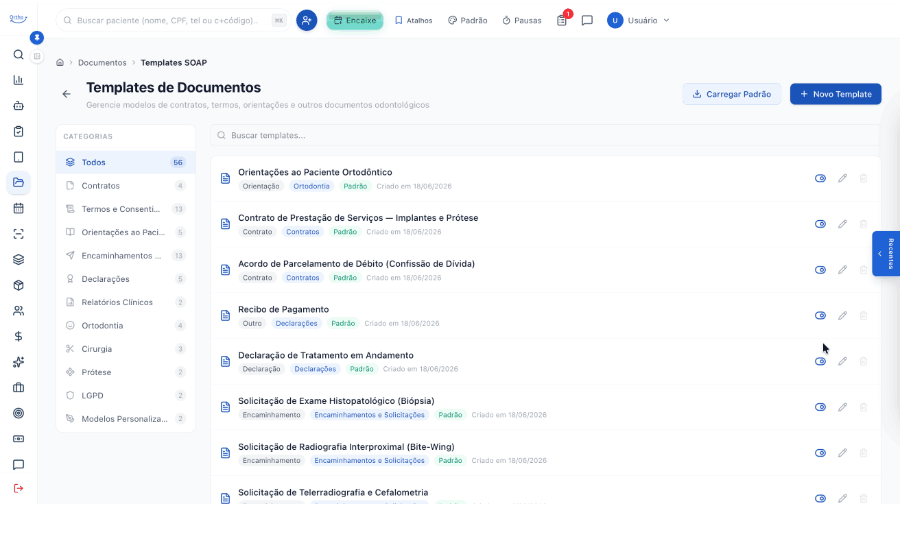Image resolution: width=924 pixels, height=540 pixels.
Task: Open the target goals sidebar icon
Action: click(x=18, y=413)
